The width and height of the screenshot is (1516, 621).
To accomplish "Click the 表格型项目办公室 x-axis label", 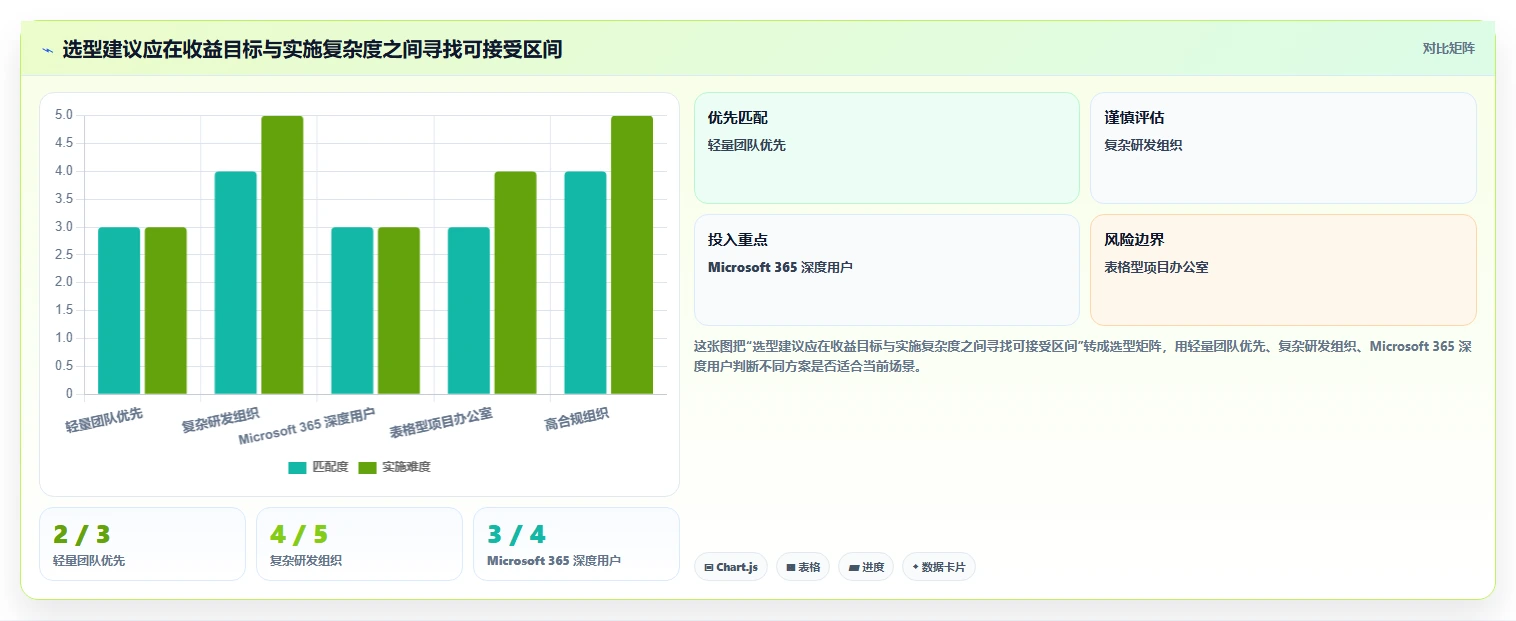I will [441, 424].
